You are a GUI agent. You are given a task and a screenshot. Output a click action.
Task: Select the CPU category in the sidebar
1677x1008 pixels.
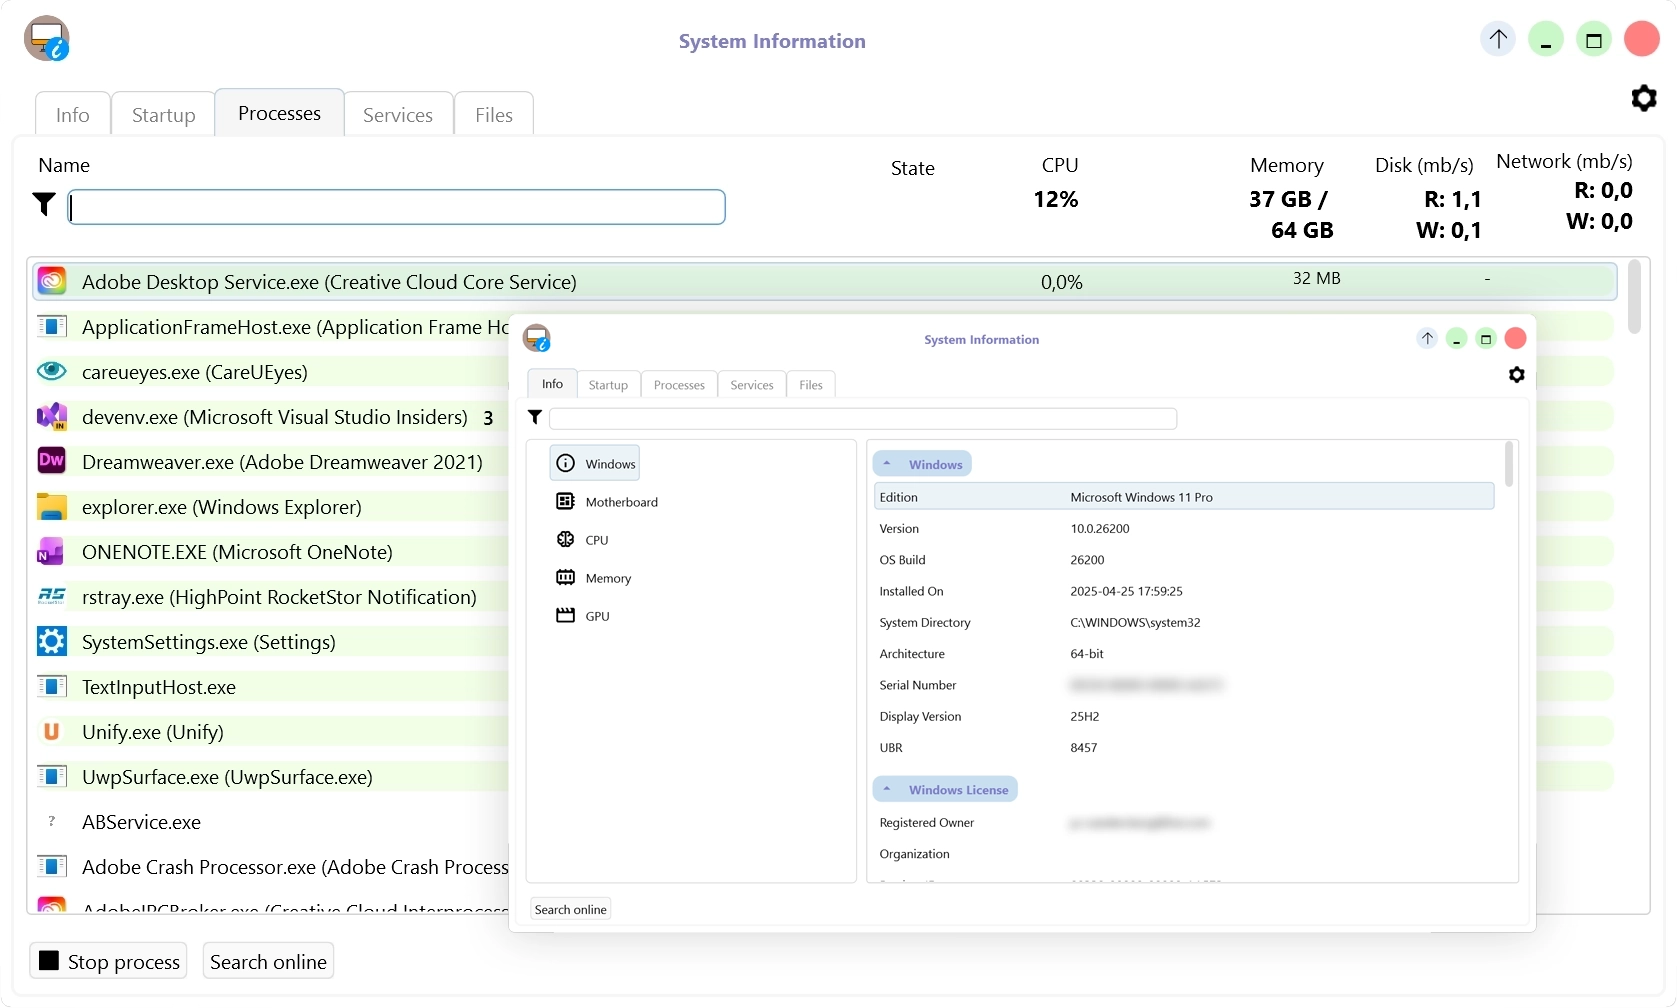click(x=583, y=539)
